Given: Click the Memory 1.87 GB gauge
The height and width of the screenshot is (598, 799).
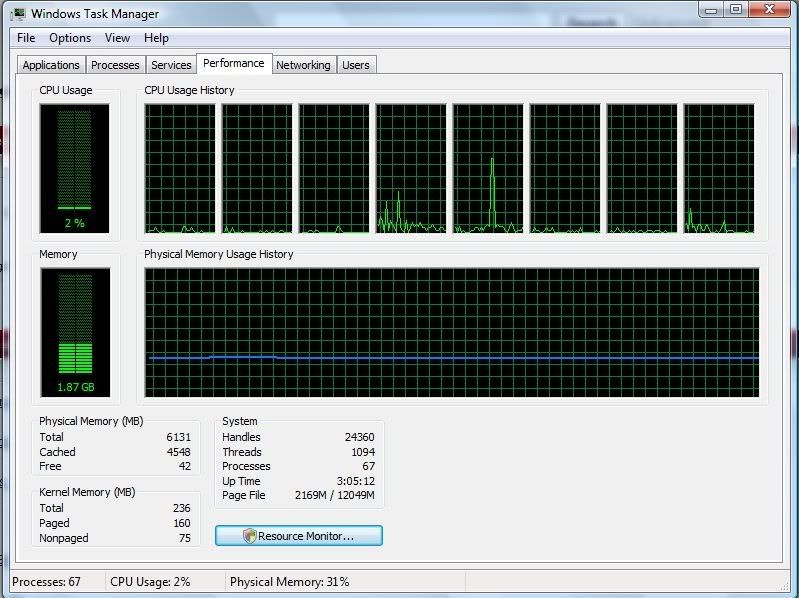Looking at the screenshot, I should pos(75,332).
